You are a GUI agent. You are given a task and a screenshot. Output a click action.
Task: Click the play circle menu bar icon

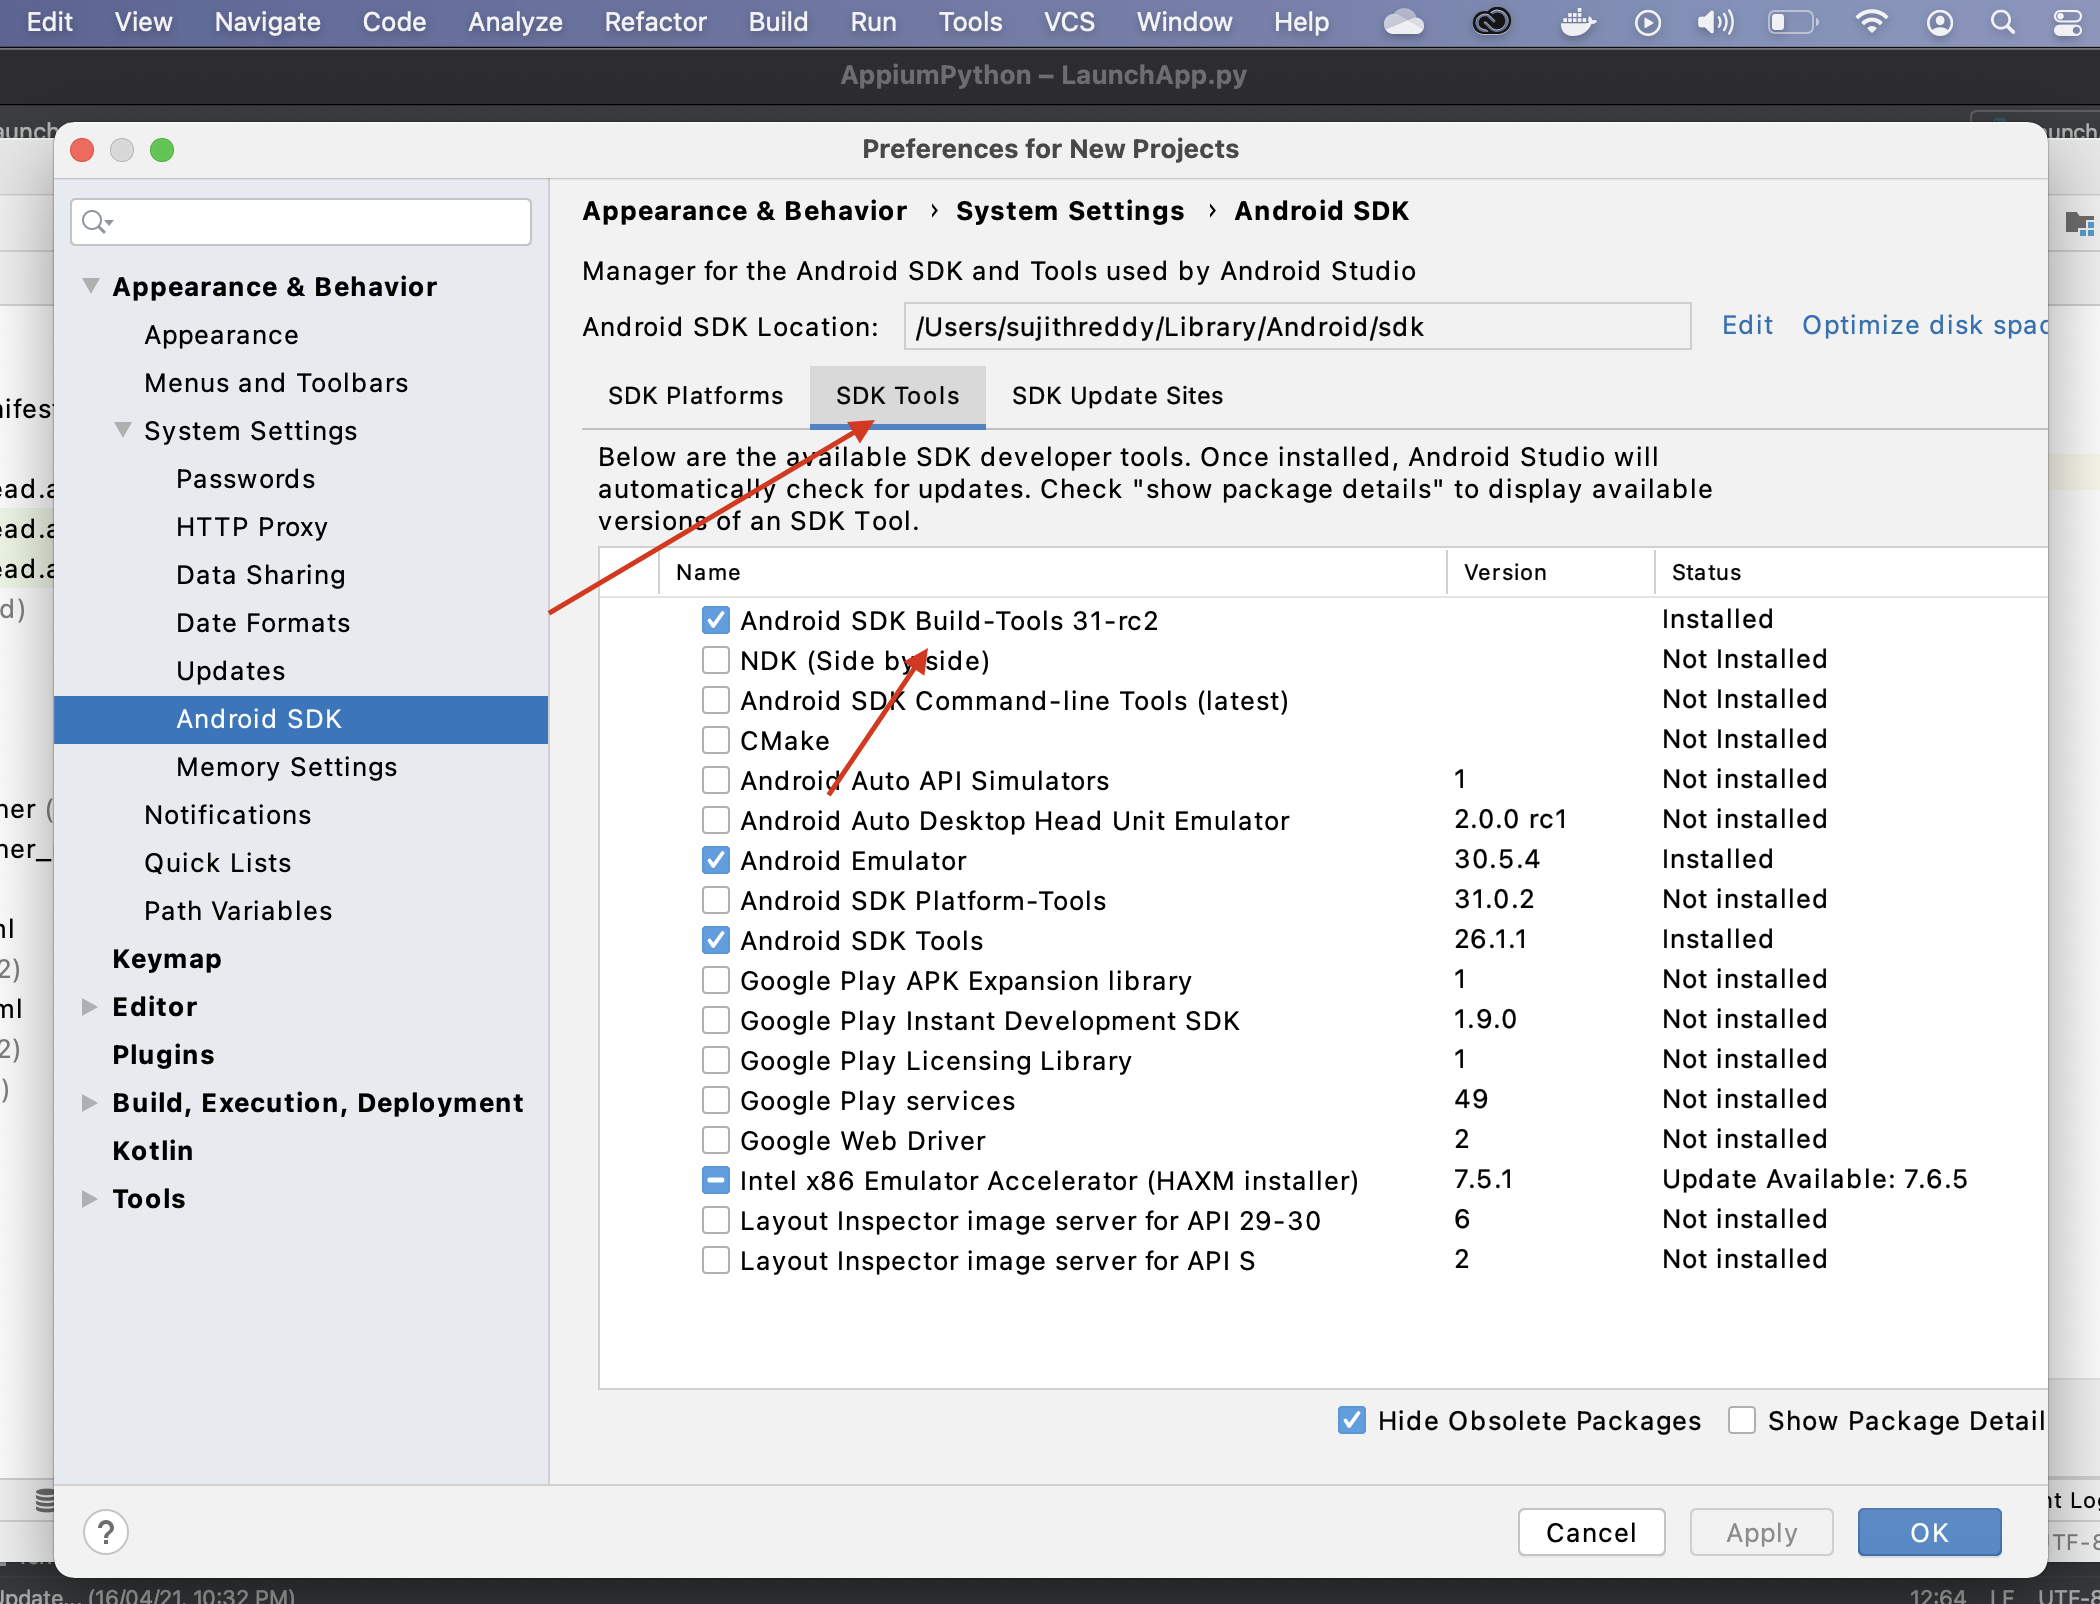click(1648, 22)
